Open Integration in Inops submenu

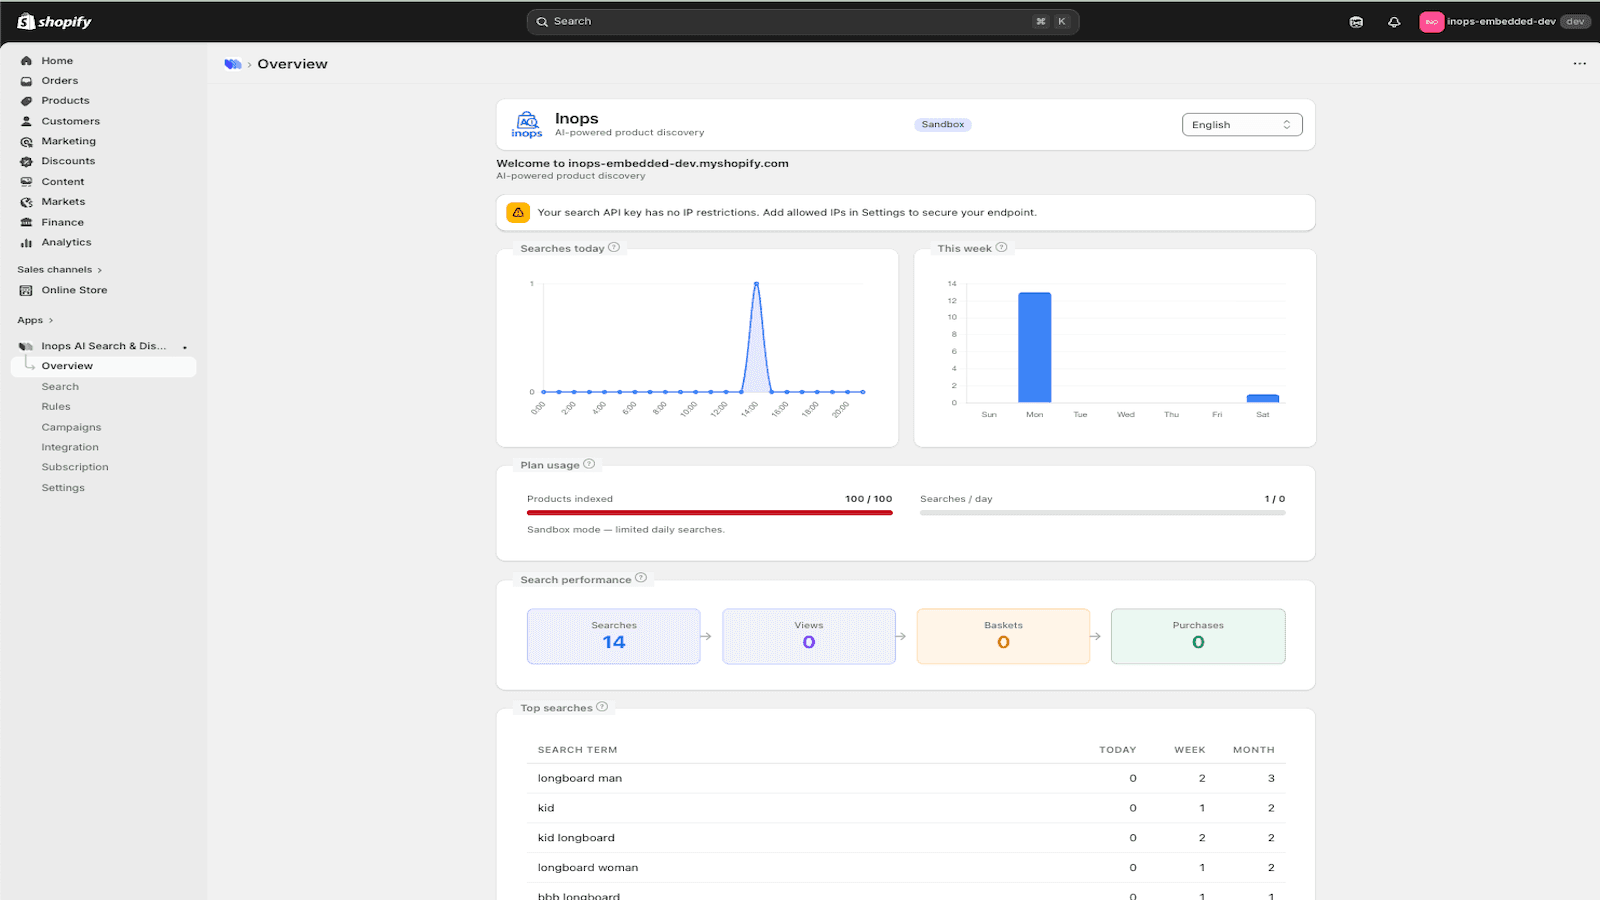tap(70, 447)
